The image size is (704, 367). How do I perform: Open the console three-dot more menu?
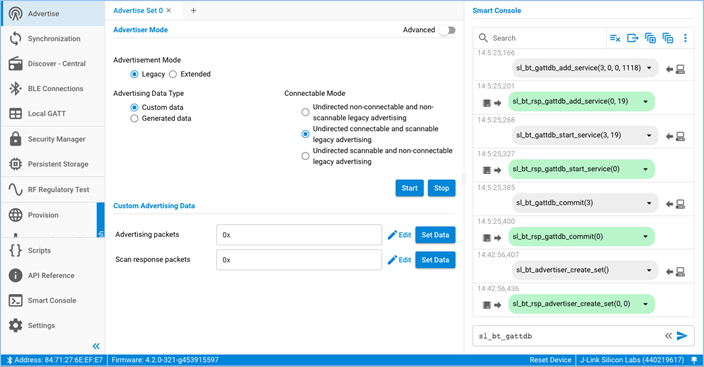tap(685, 38)
